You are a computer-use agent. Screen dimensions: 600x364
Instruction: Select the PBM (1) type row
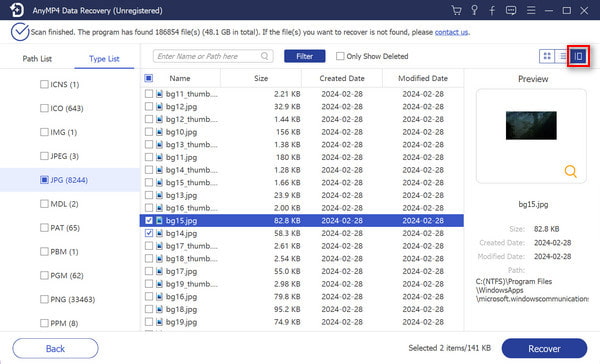(x=70, y=251)
